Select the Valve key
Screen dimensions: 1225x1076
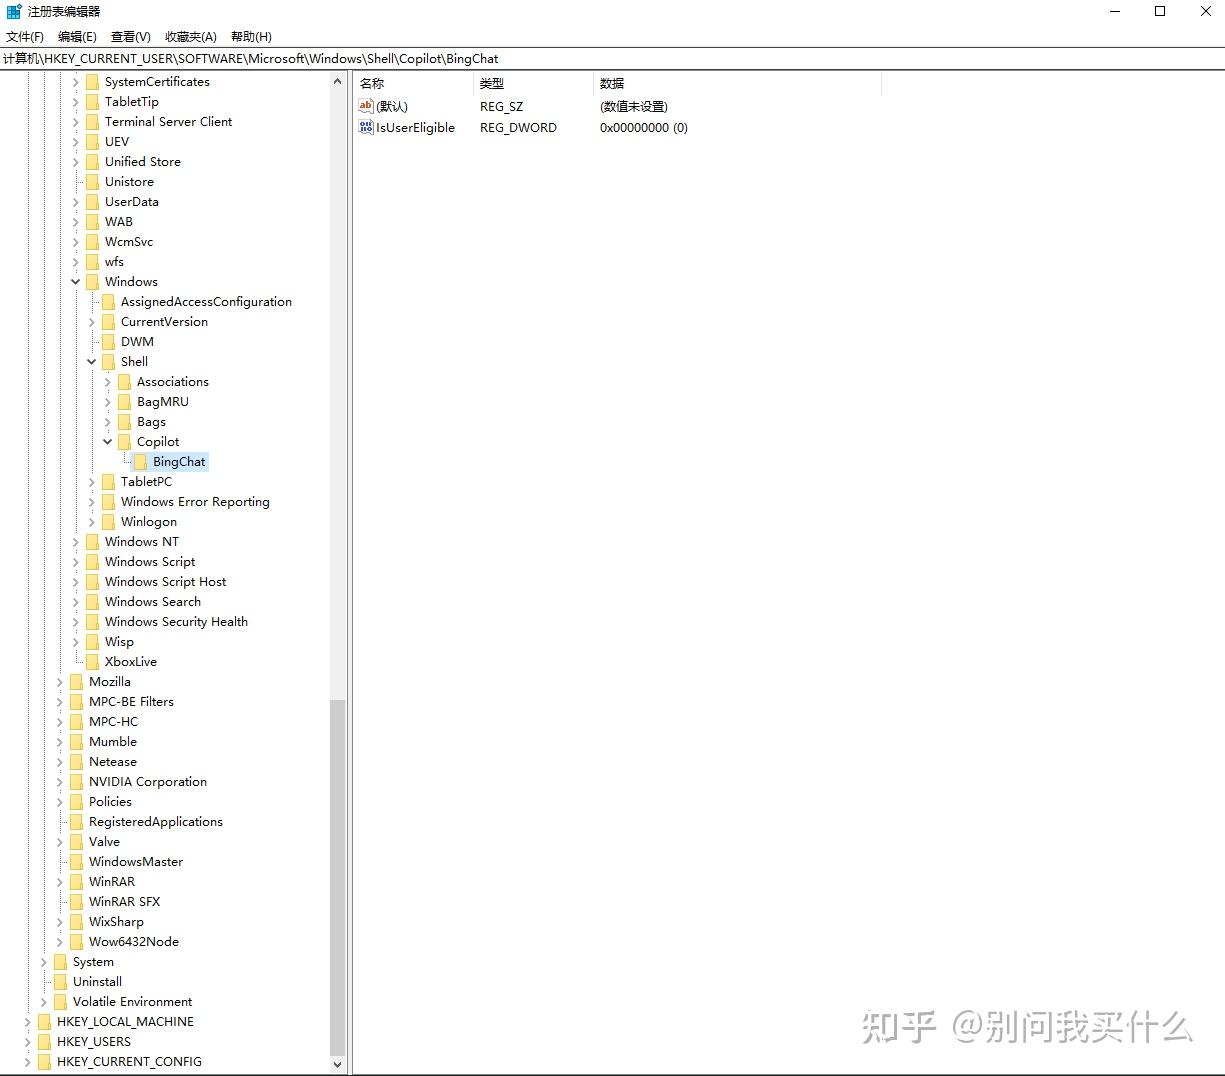pos(104,842)
